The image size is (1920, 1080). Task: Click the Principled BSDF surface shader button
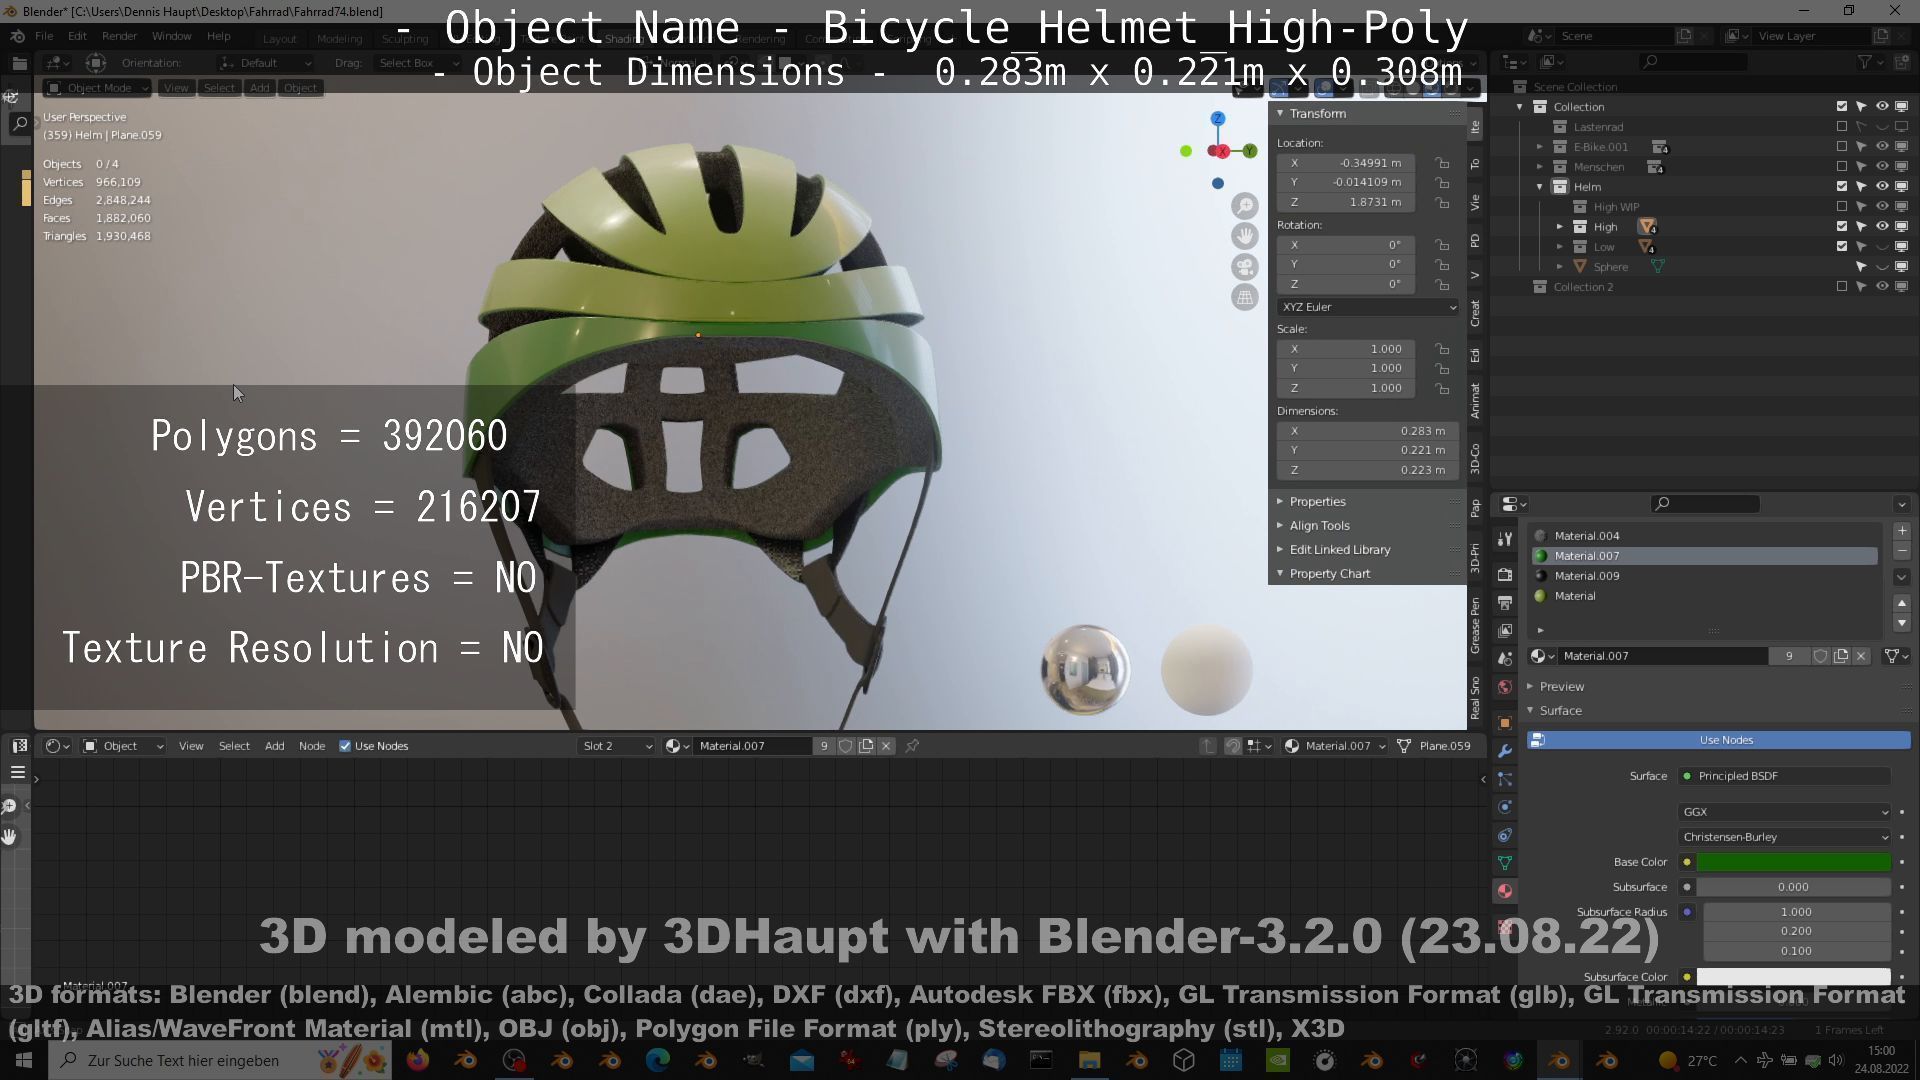click(x=1785, y=776)
